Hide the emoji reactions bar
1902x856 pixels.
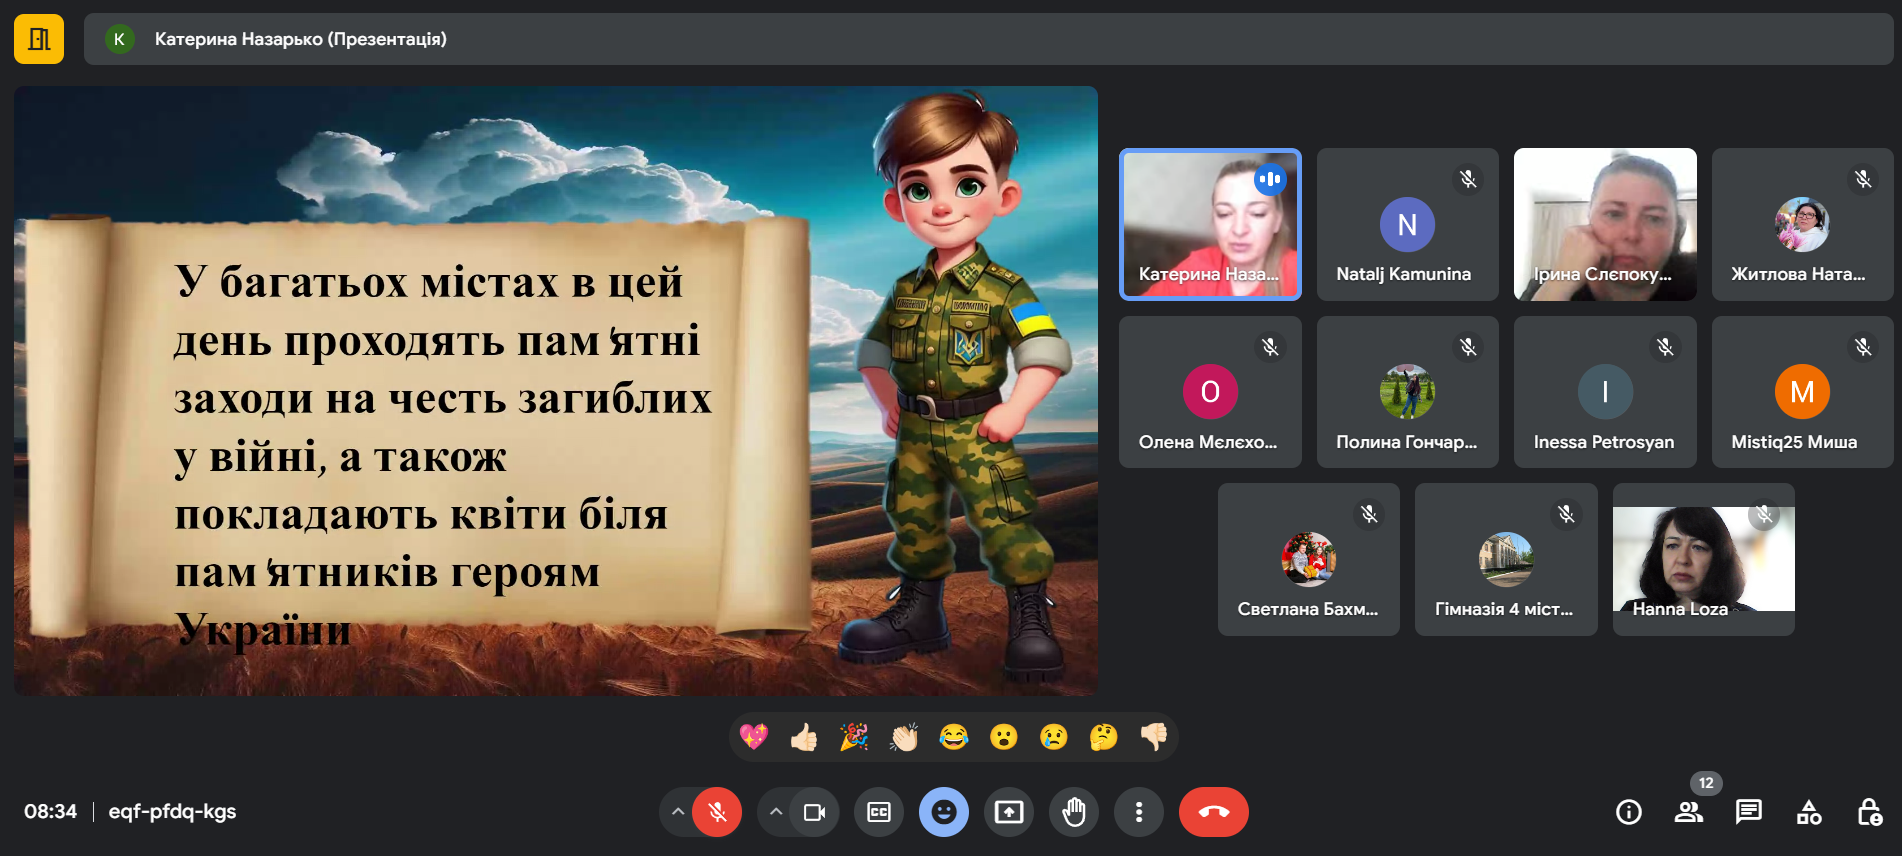click(x=943, y=812)
